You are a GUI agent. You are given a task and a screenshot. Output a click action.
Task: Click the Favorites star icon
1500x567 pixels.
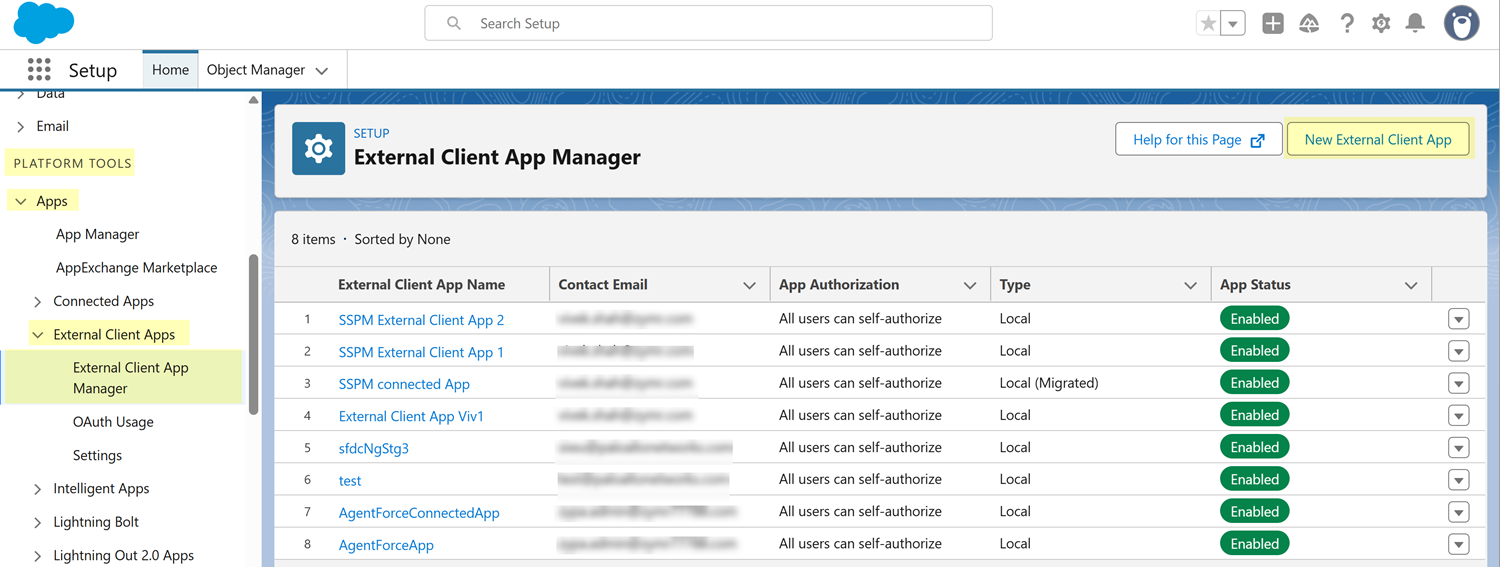1208,24
